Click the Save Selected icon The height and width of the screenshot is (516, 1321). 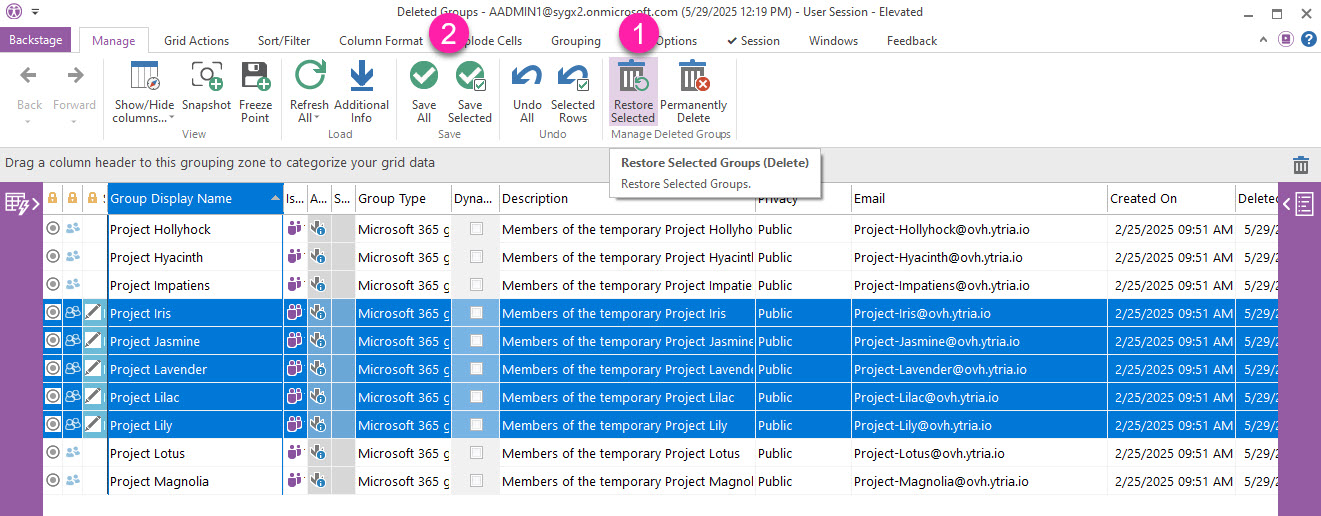(x=469, y=90)
